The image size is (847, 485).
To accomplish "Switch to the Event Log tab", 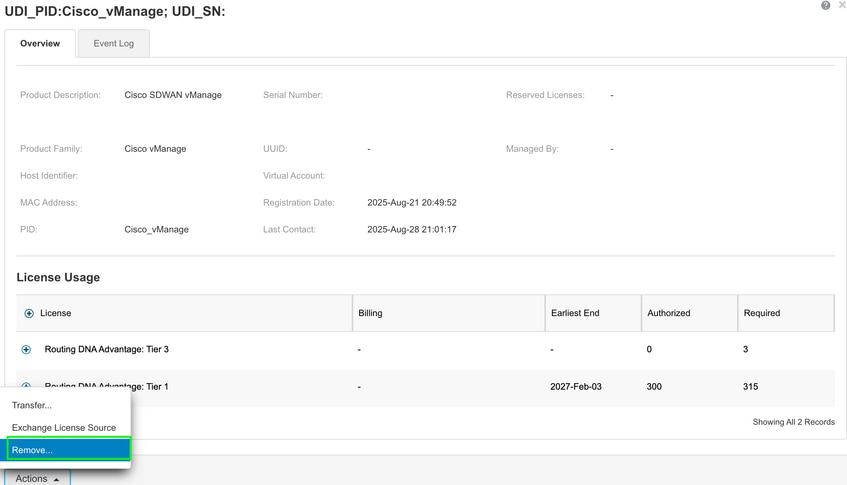I will pos(113,43).
